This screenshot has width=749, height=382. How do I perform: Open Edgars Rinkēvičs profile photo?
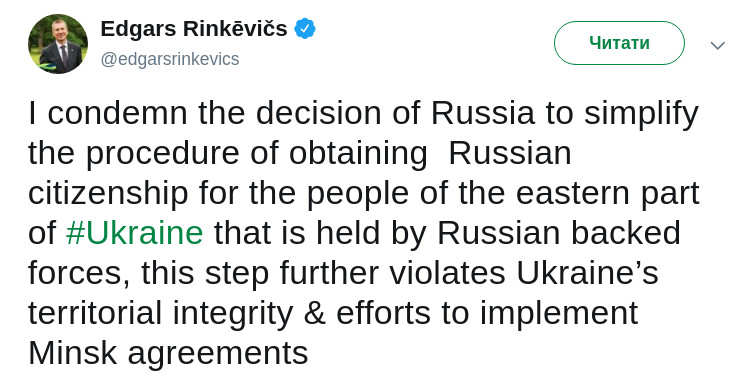[58, 43]
